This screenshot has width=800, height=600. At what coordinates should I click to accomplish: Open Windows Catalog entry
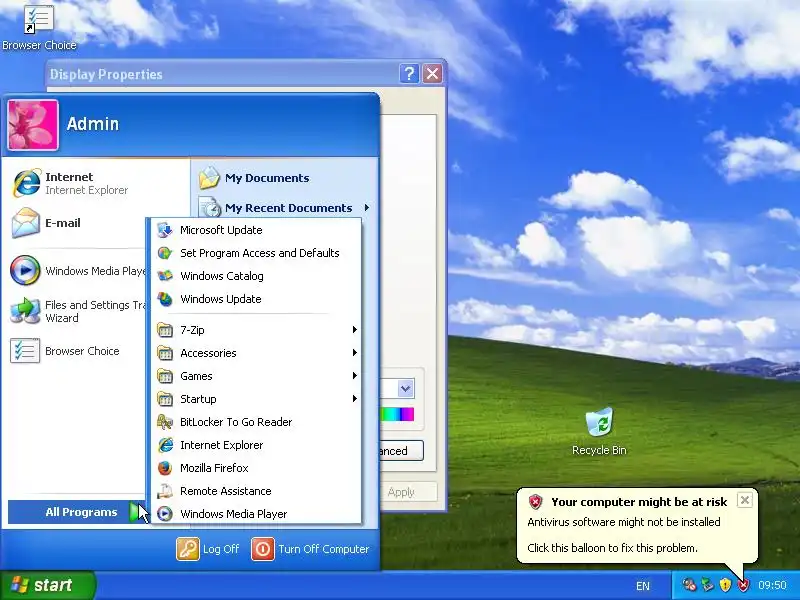pos(257,276)
